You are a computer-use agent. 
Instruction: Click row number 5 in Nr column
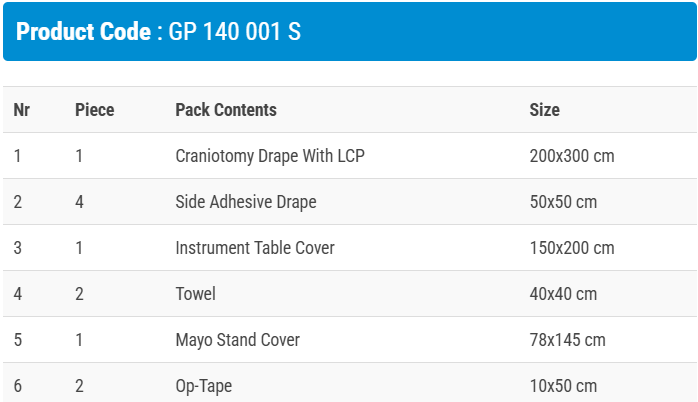coord(18,340)
